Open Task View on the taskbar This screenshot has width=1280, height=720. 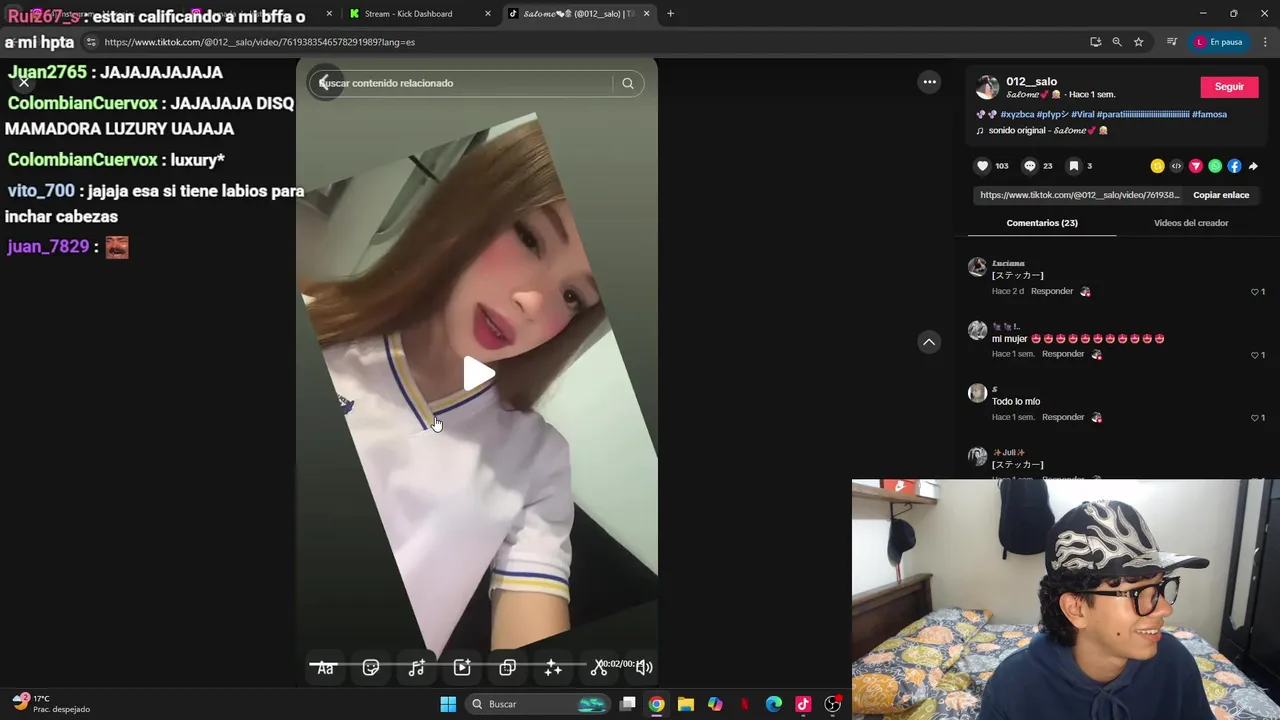coord(627,704)
